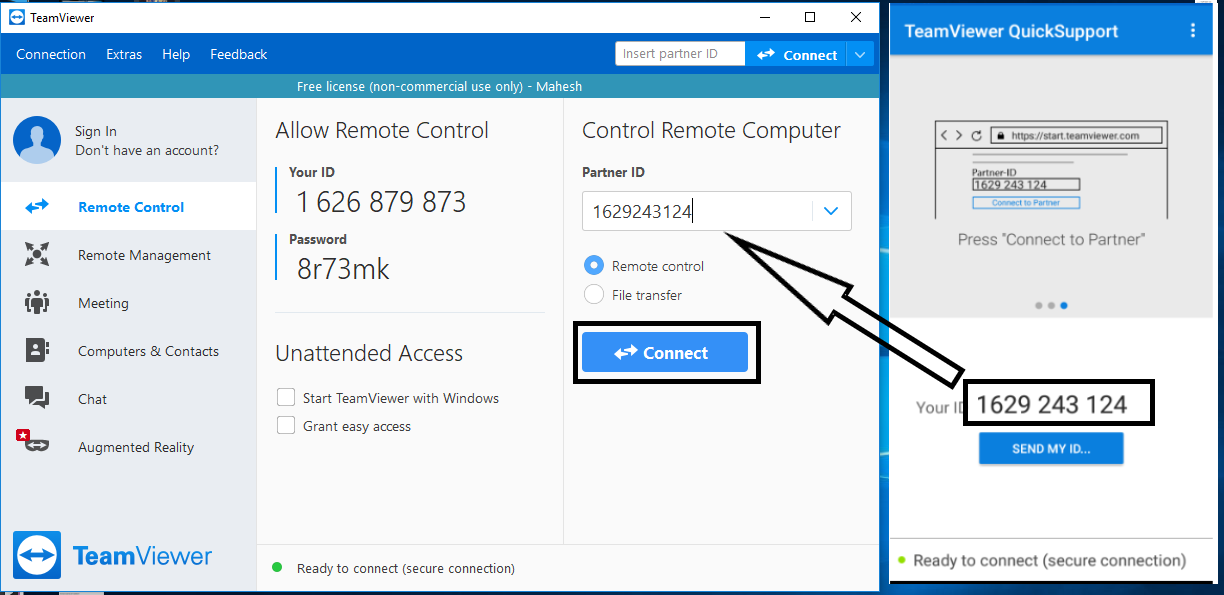Viewport: 1224px width, 595px height.
Task: Open the QuickSupport three-dot overflow menu
Action: pos(1192,31)
